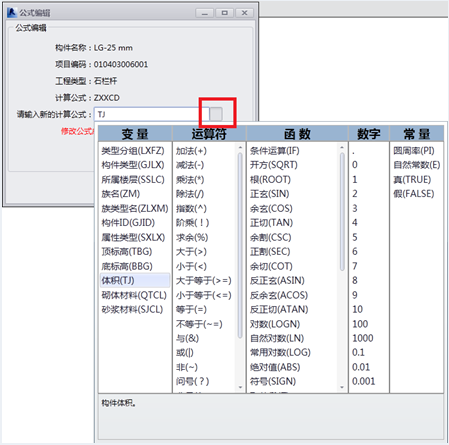This screenshot has width=449, height=445.
Task: Insert the 乘法(*) operator
Action: tap(190, 180)
